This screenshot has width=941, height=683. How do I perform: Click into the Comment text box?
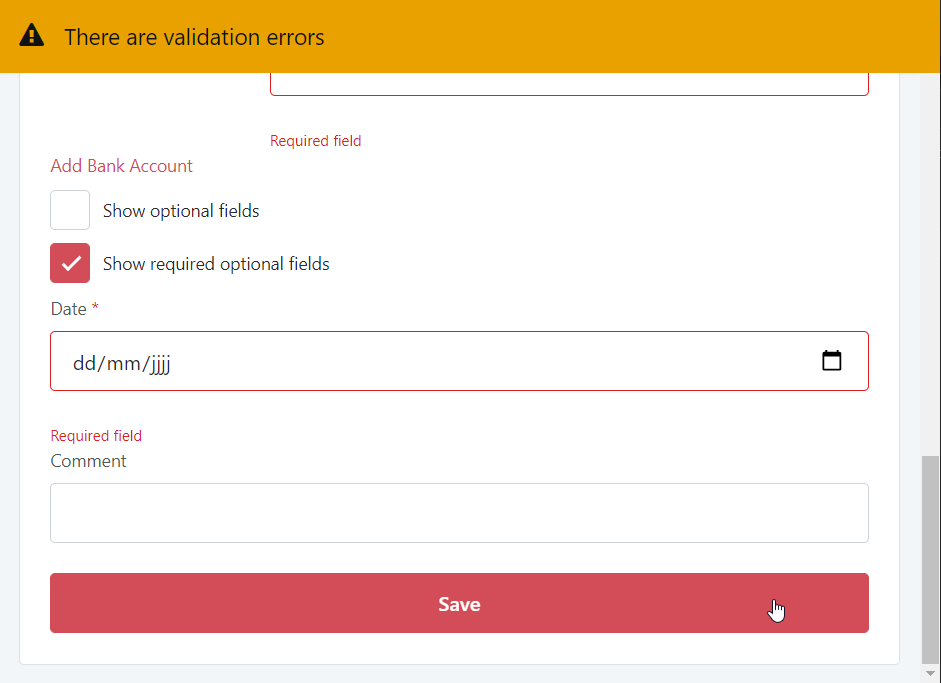click(x=459, y=513)
